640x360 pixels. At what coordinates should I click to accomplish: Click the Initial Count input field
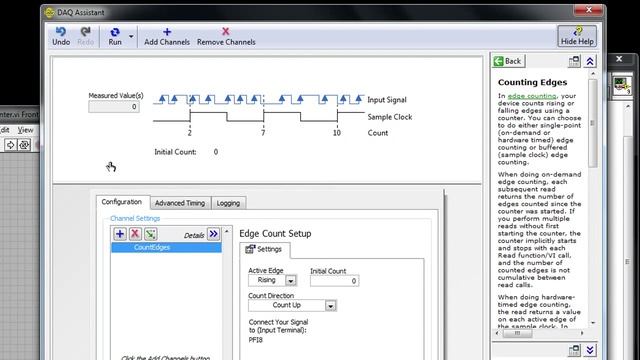(334, 281)
